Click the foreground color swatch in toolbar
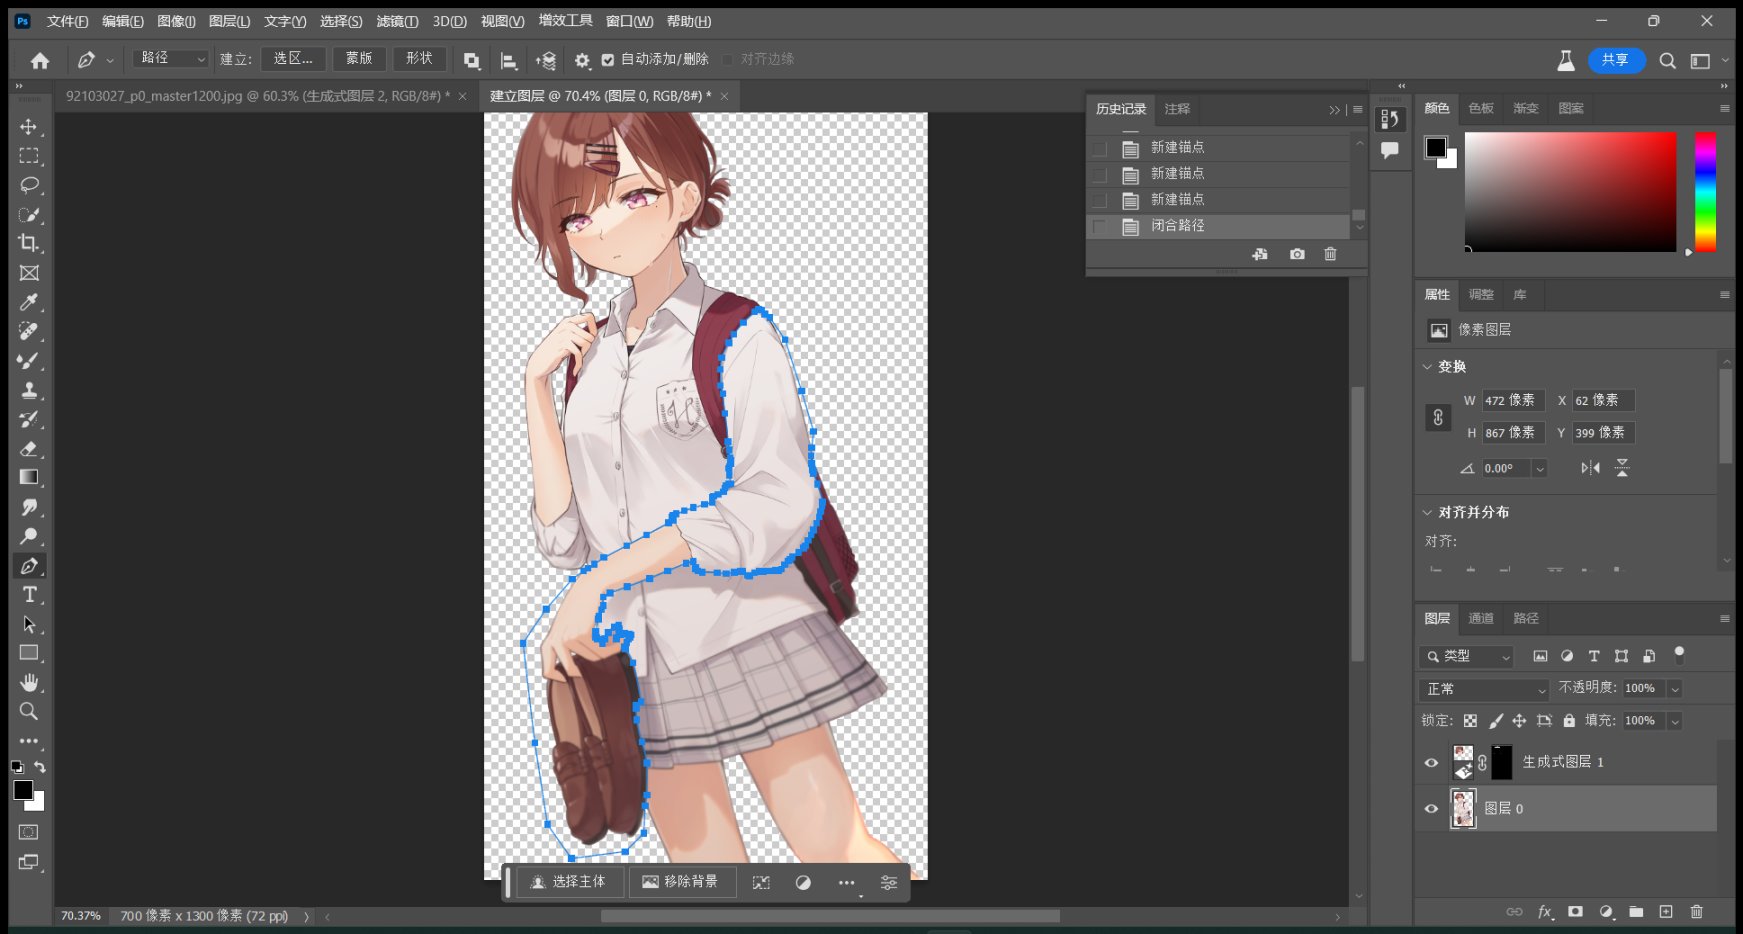This screenshot has width=1743, height=934. (22, 790)
